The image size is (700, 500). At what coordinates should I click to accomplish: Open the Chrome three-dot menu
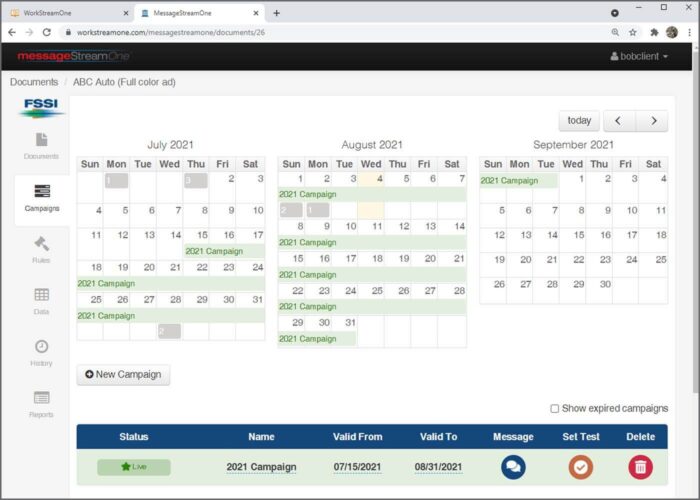pos(690,32)
